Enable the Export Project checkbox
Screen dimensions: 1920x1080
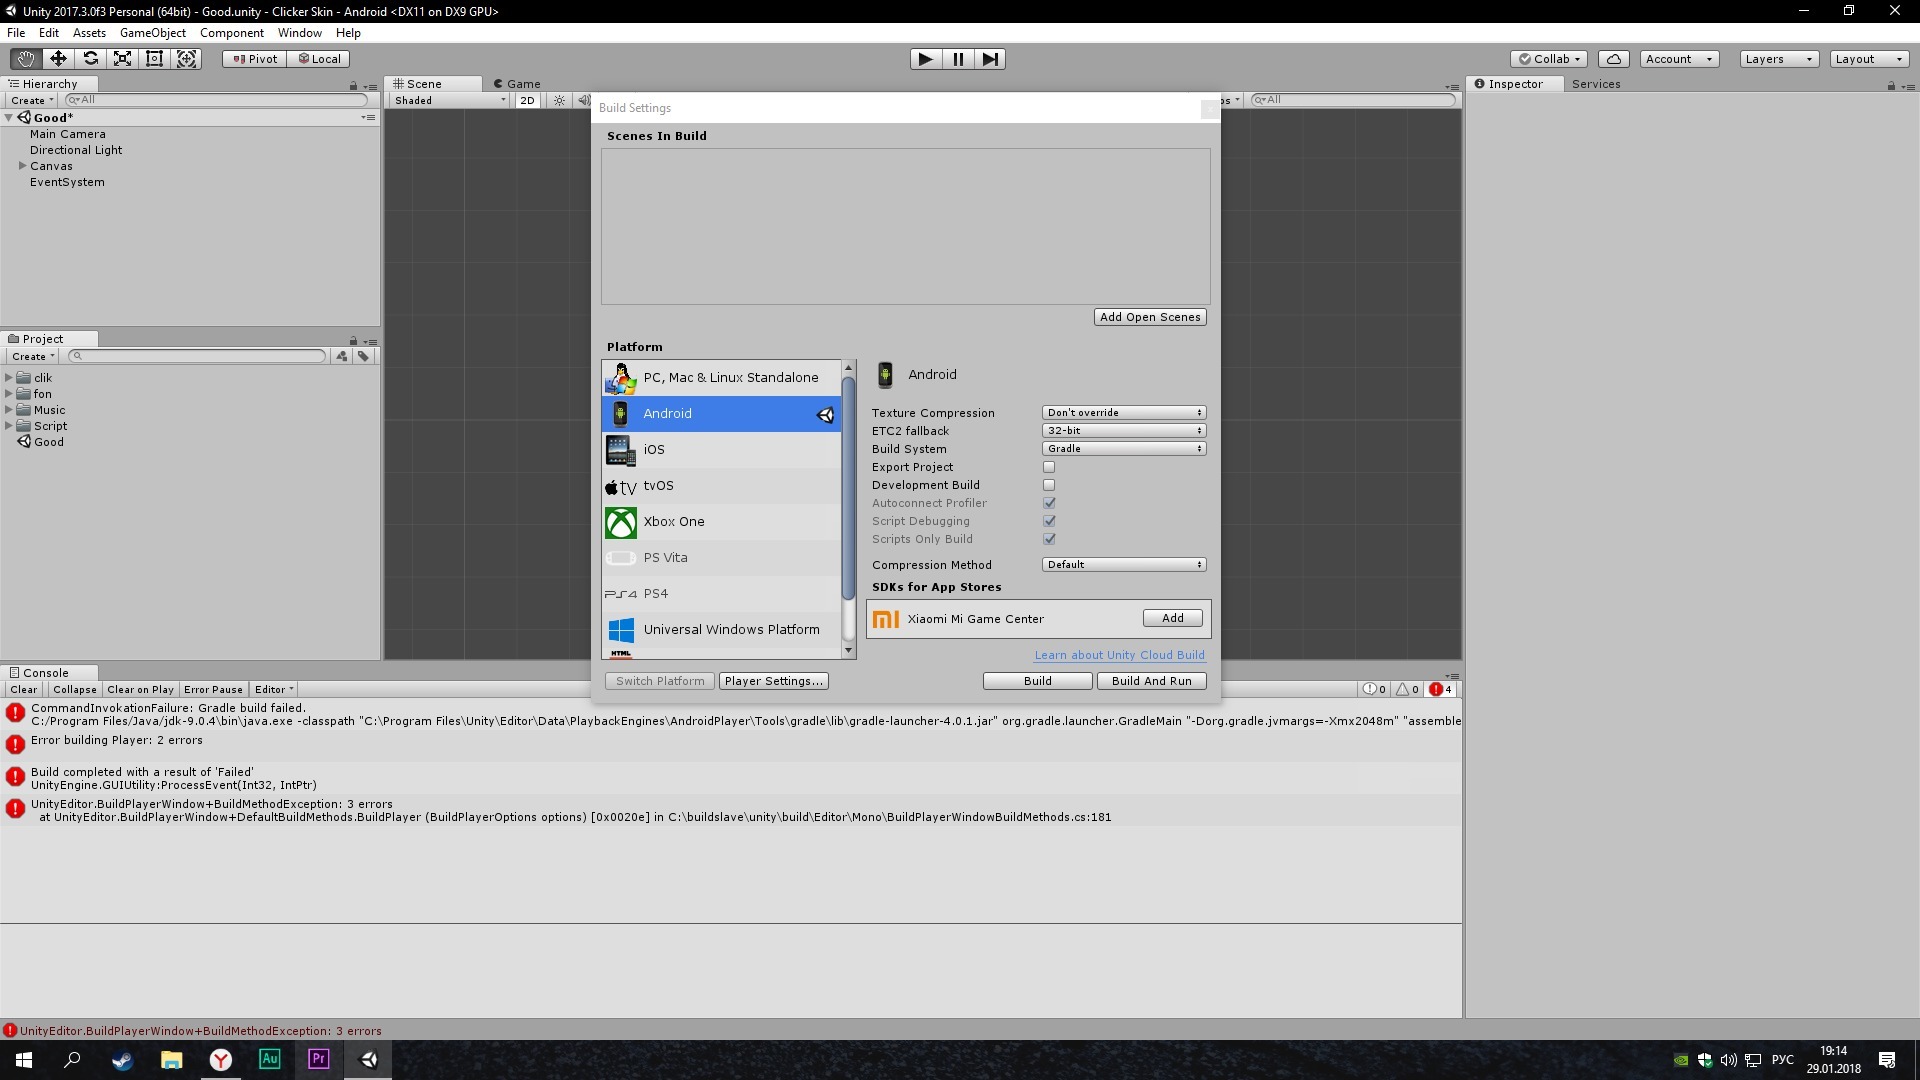[x=1049, y=467]
